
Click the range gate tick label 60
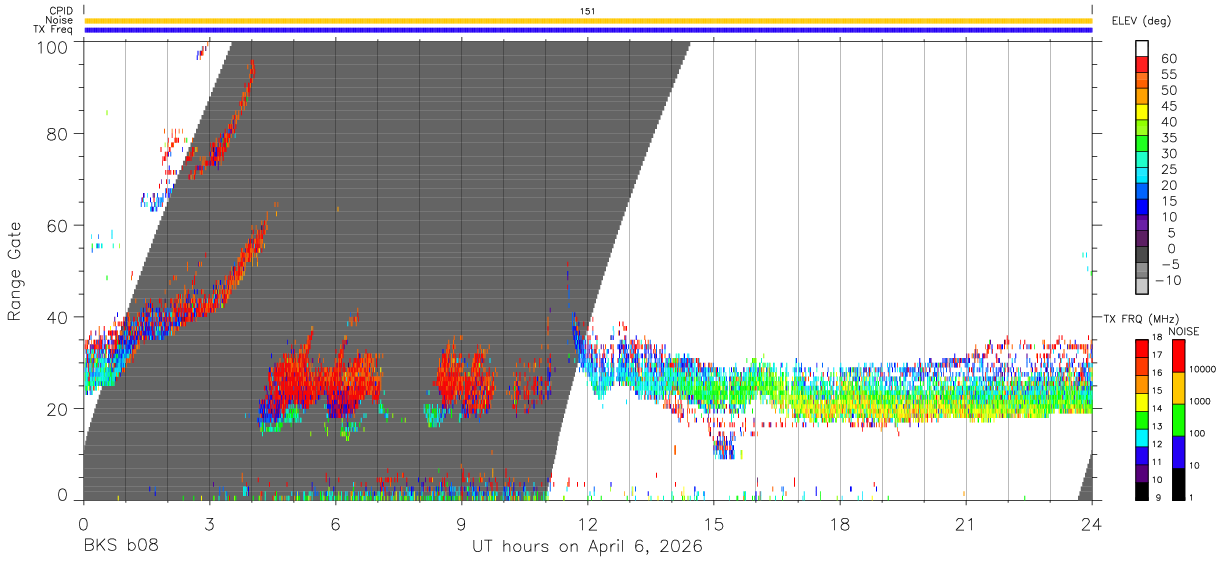[57, 226]
